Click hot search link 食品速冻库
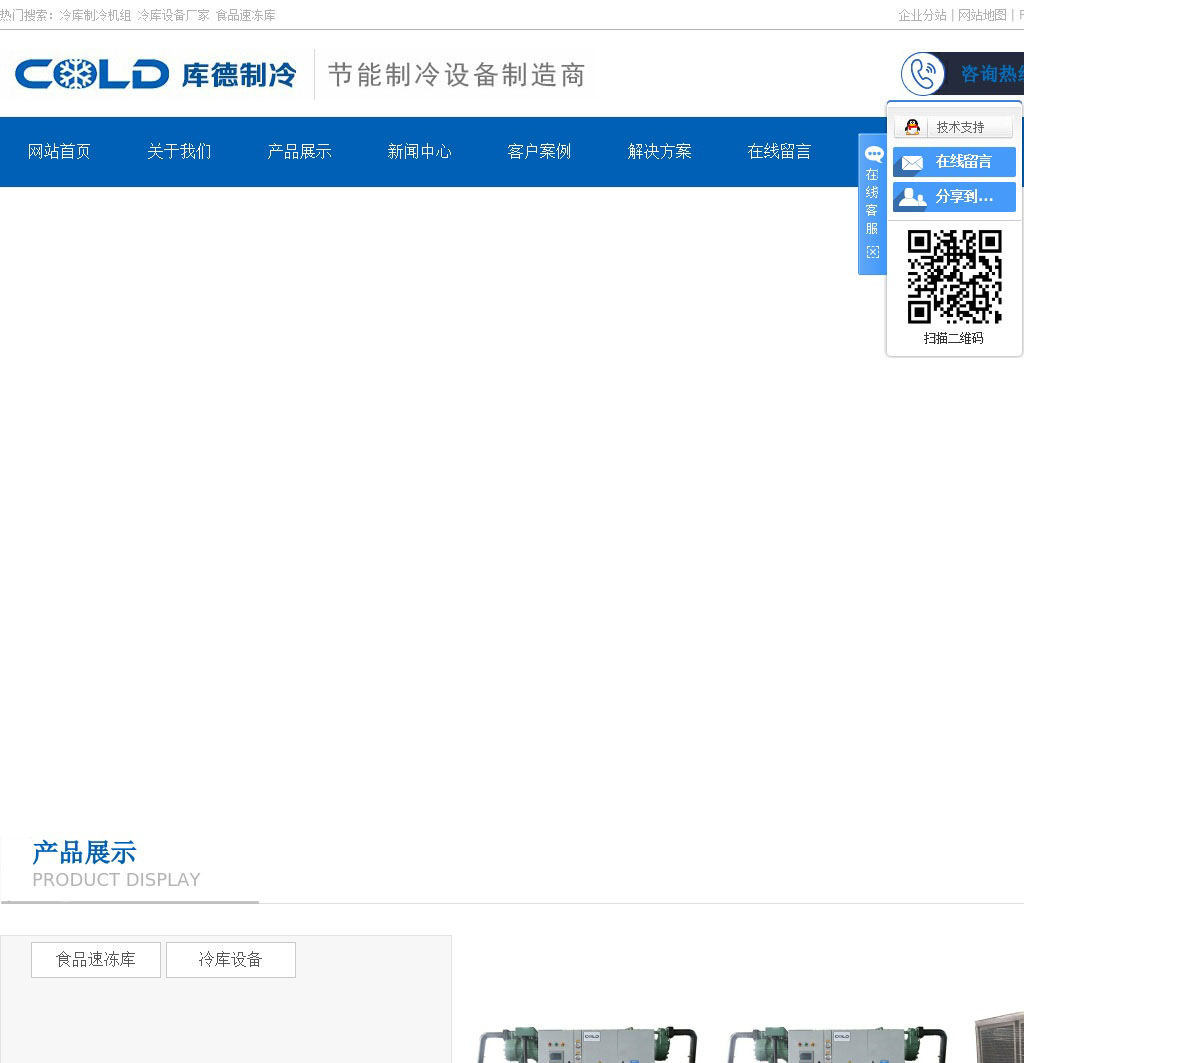Viewport: 1200px width, 1063px height. 245,15
